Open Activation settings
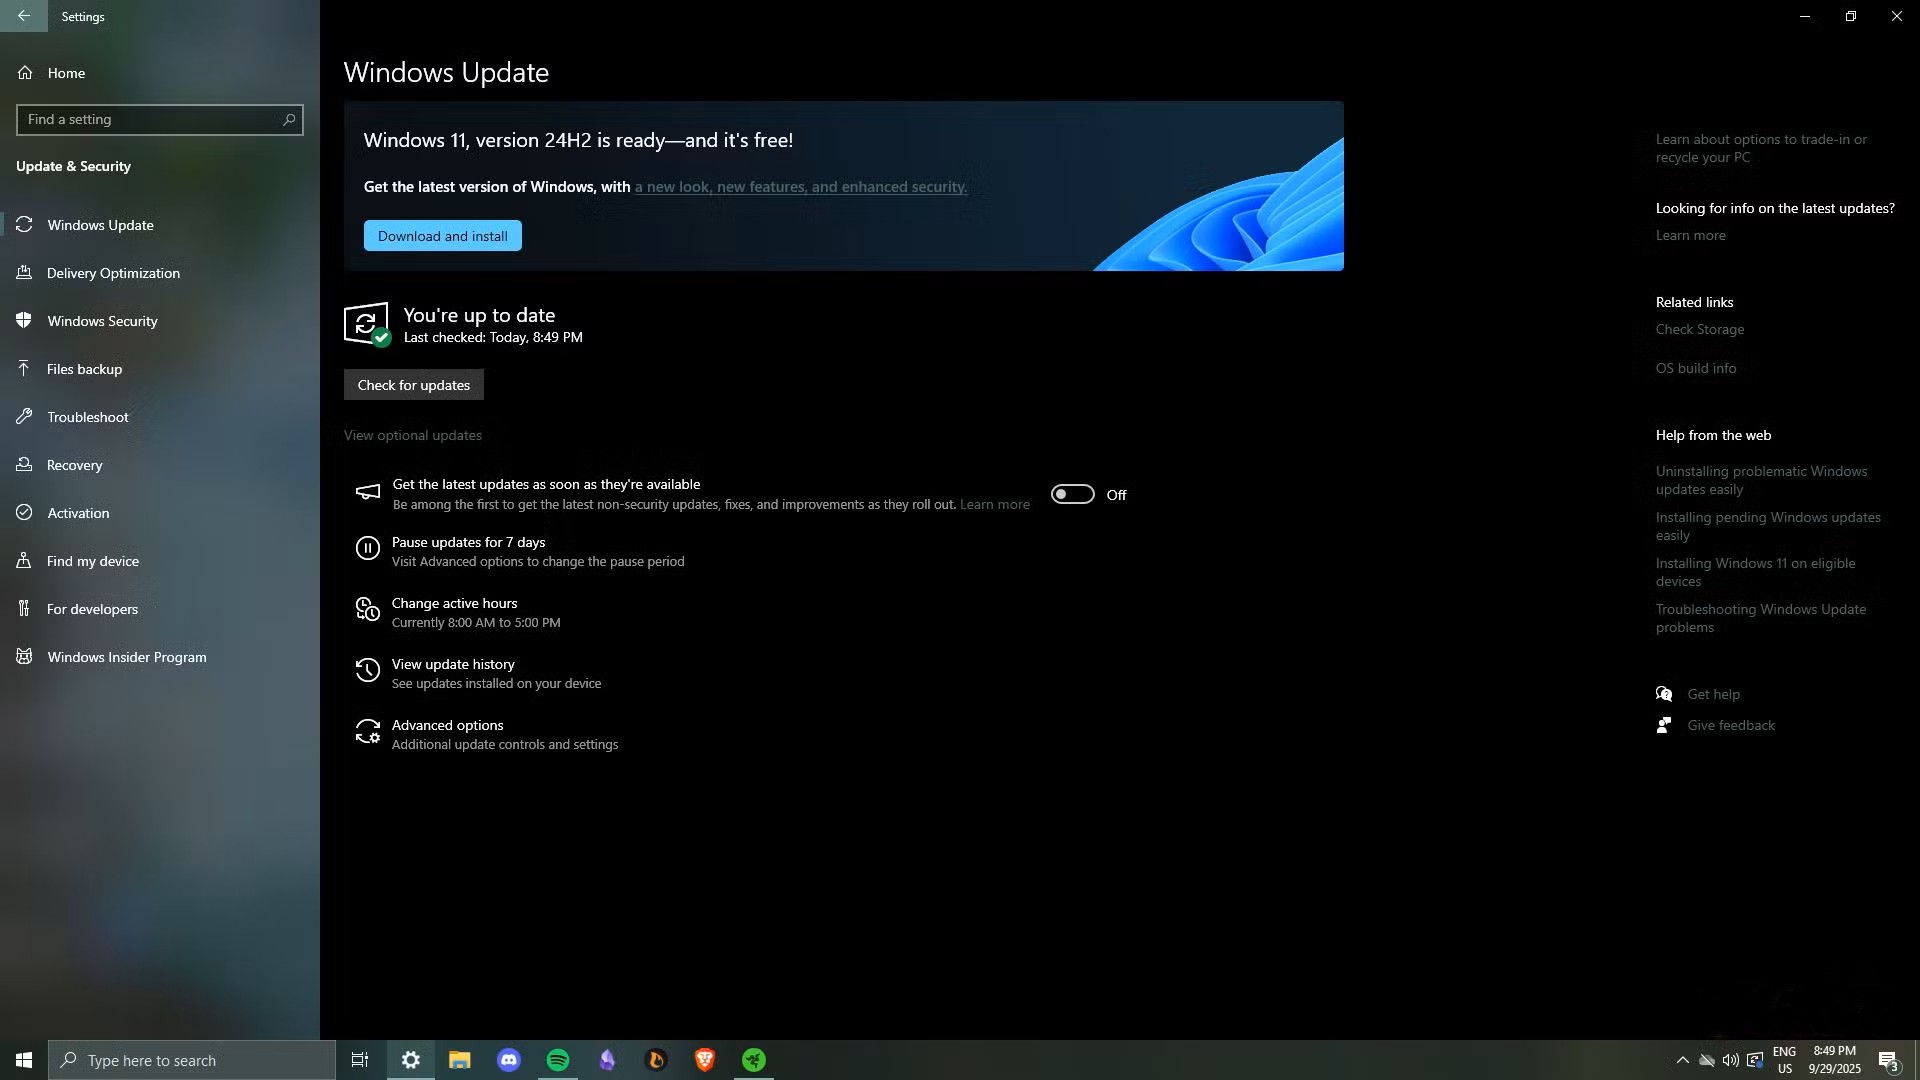 point(77,513)
